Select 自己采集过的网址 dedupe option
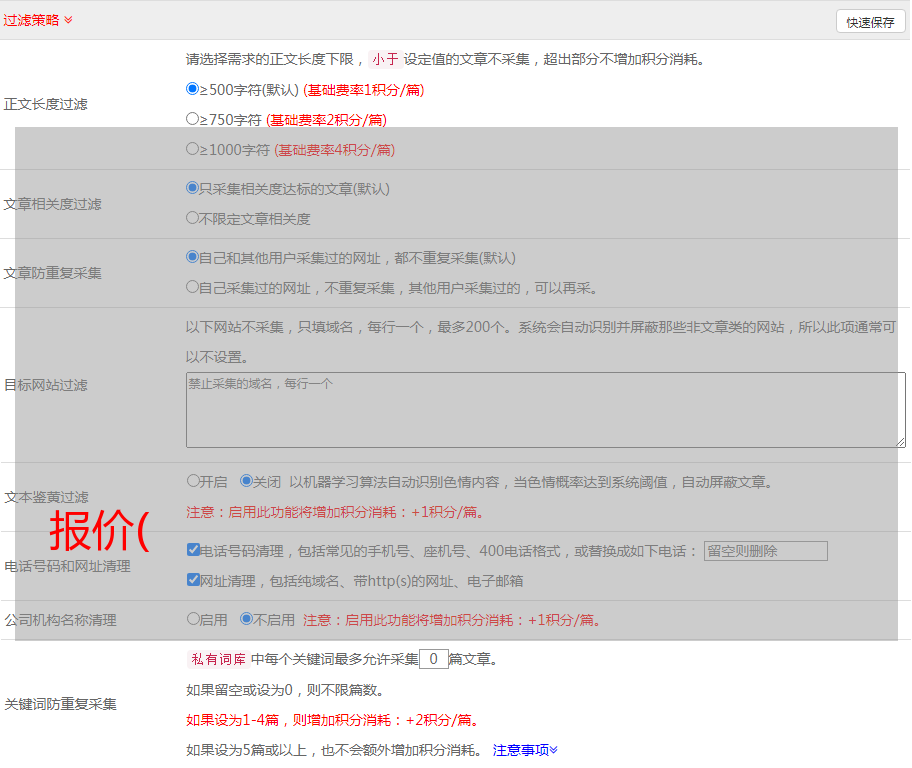The height and width of the screenshot is (768, 912). (193, 287)
